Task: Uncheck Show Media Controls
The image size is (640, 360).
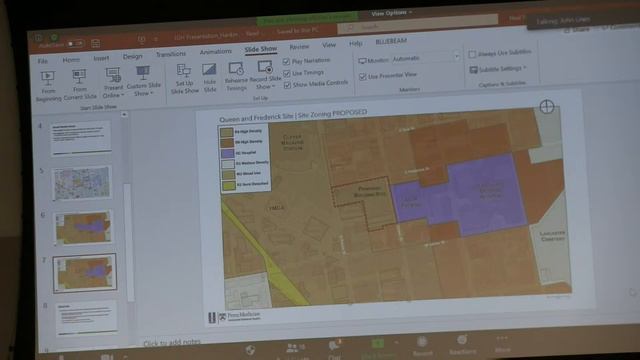Action: pos(287,85)
